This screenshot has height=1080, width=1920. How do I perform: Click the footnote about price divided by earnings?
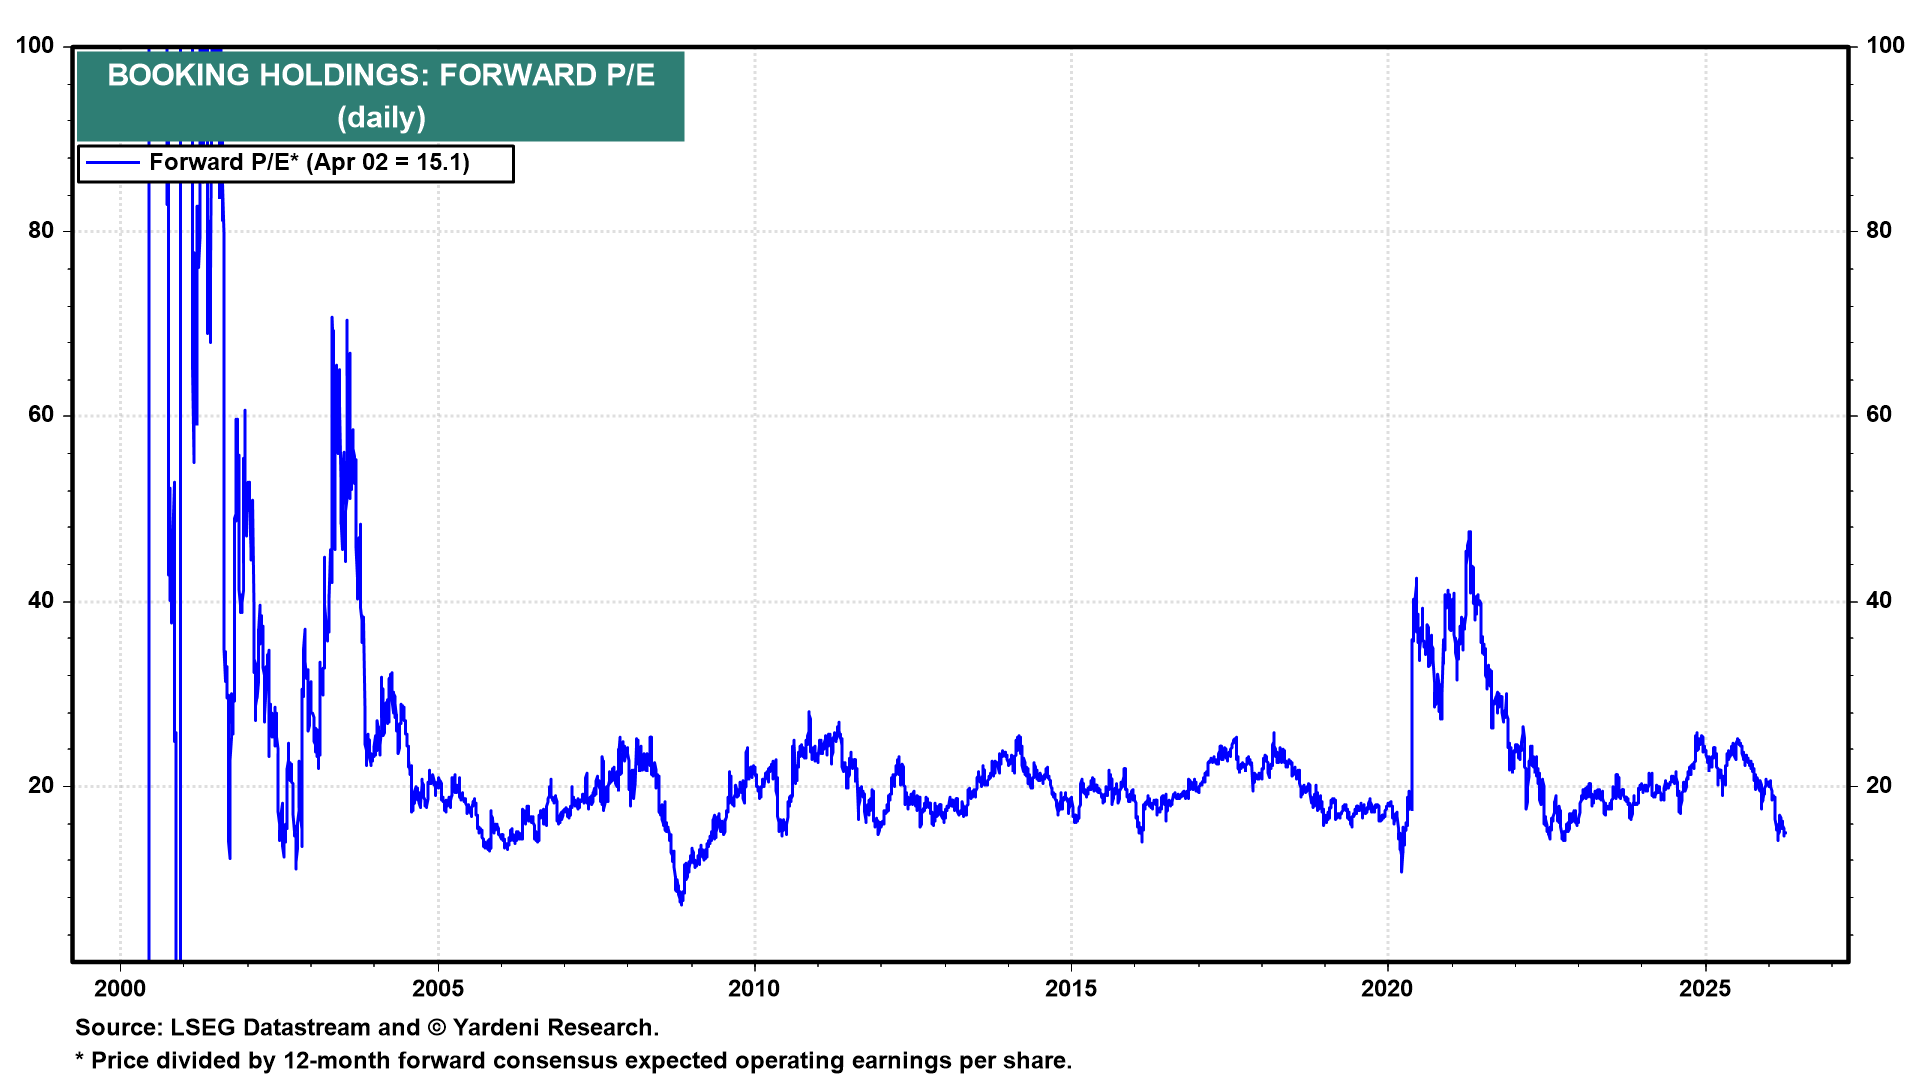(573, 1060)
